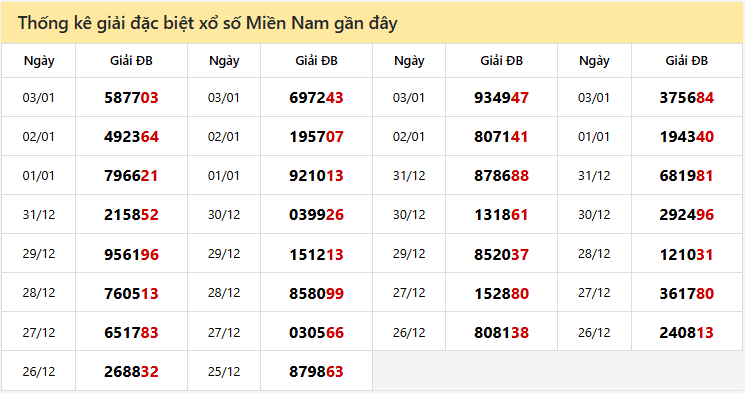Click the 28/12 date beside 858099

point(224,293)
